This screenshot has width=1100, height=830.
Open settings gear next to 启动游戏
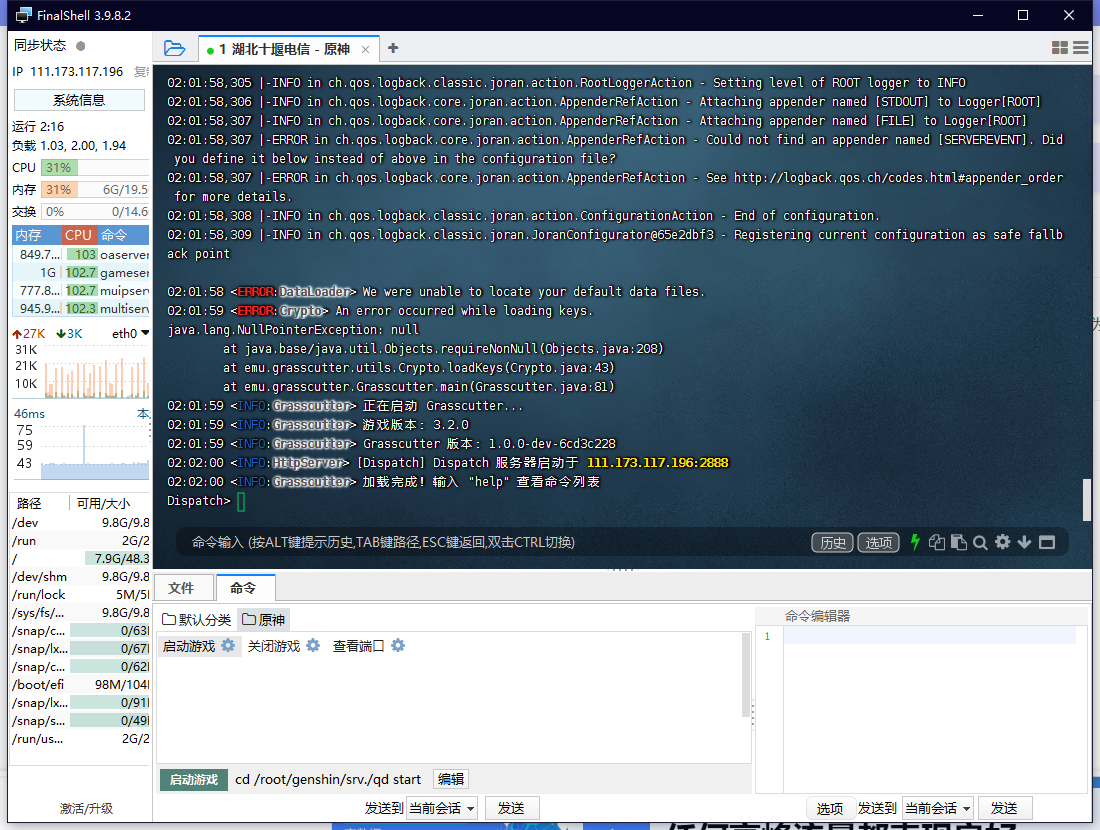[228, 645]
